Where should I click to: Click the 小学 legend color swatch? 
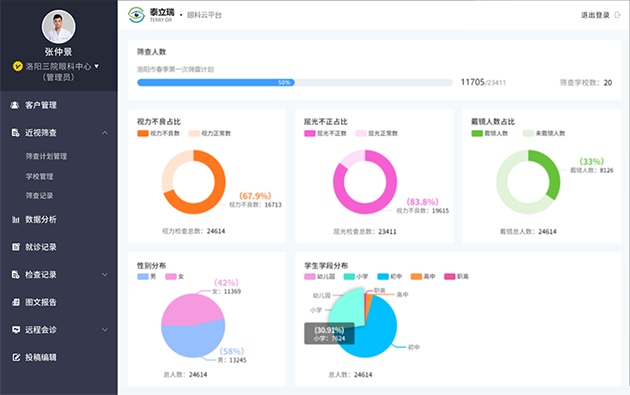(x=349, y=276)
